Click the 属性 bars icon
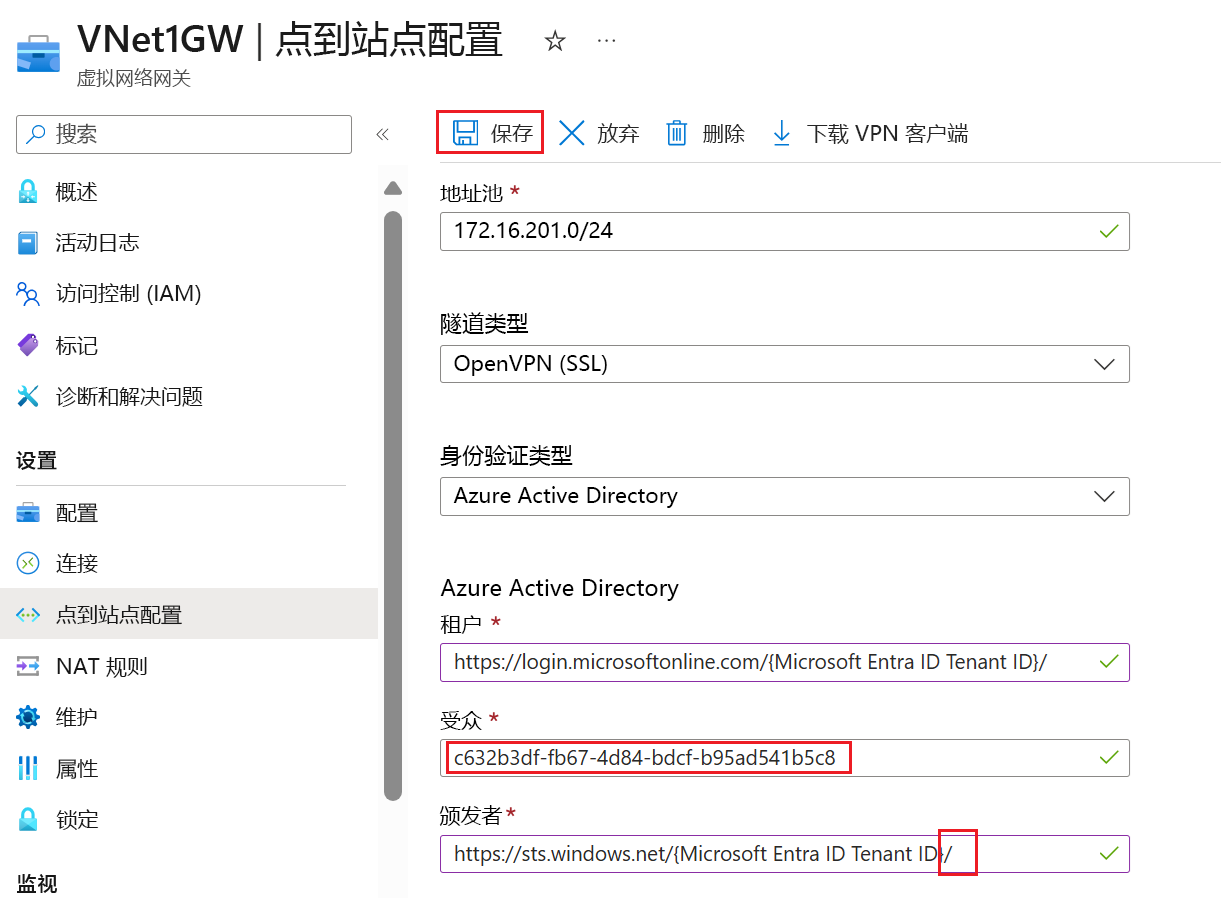The height and width of the screenshot is (898, 1221). 28,768
